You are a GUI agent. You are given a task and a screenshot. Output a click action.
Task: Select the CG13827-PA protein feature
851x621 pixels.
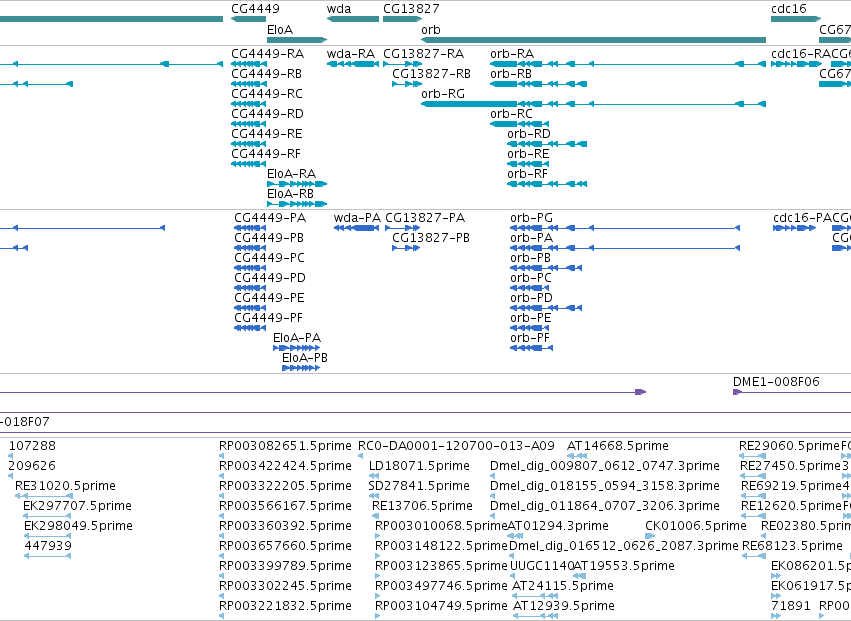(x=403, y=228)
